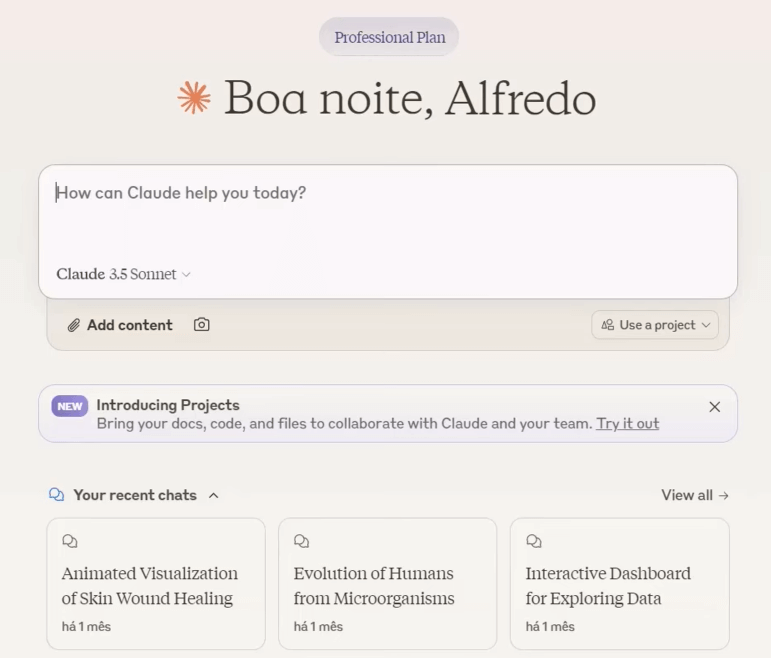Viewport: 771px width, 658px height.
Task: Open Interactive Dashboard for Exploring Data chat
Action: 620,584
